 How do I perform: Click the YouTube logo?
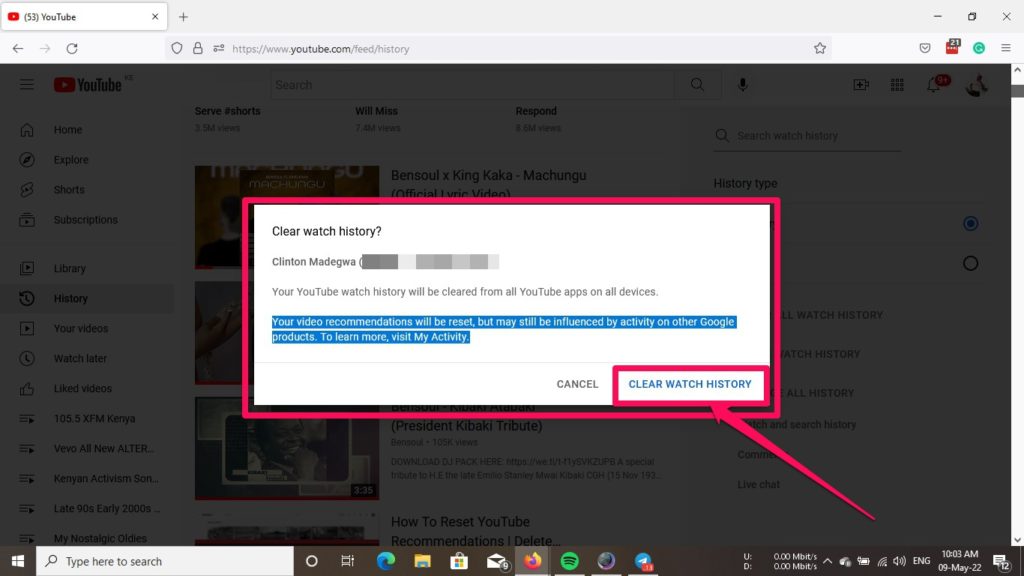pos(88,85)
